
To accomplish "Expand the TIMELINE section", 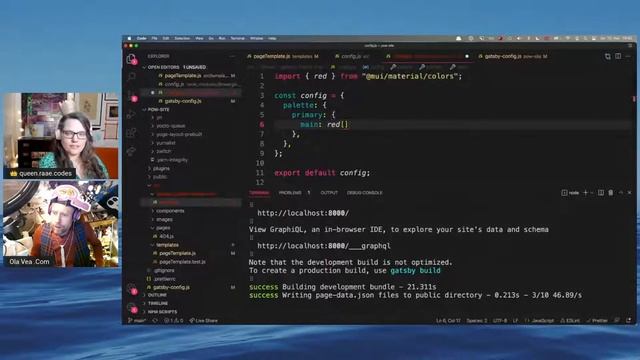I will tap(158, 304).
